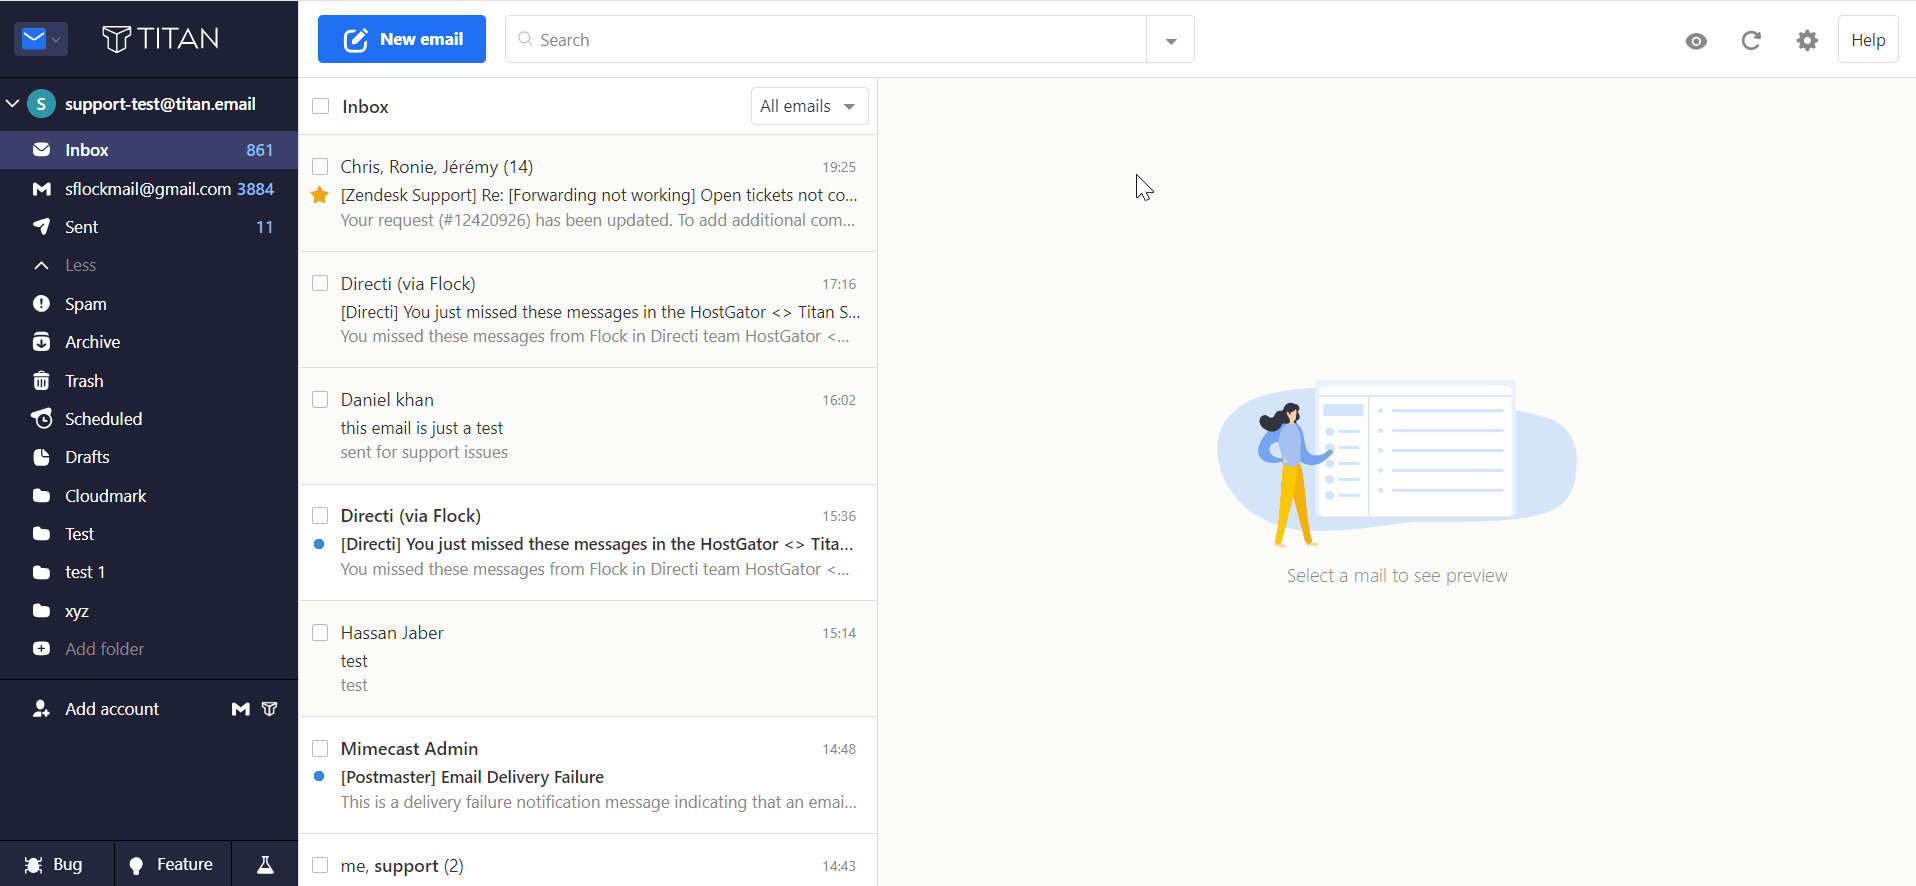Open the Inbox folder in sidebar
Image resolution: width=1916 pixels, height=886 pixels.
click(149, 150)
